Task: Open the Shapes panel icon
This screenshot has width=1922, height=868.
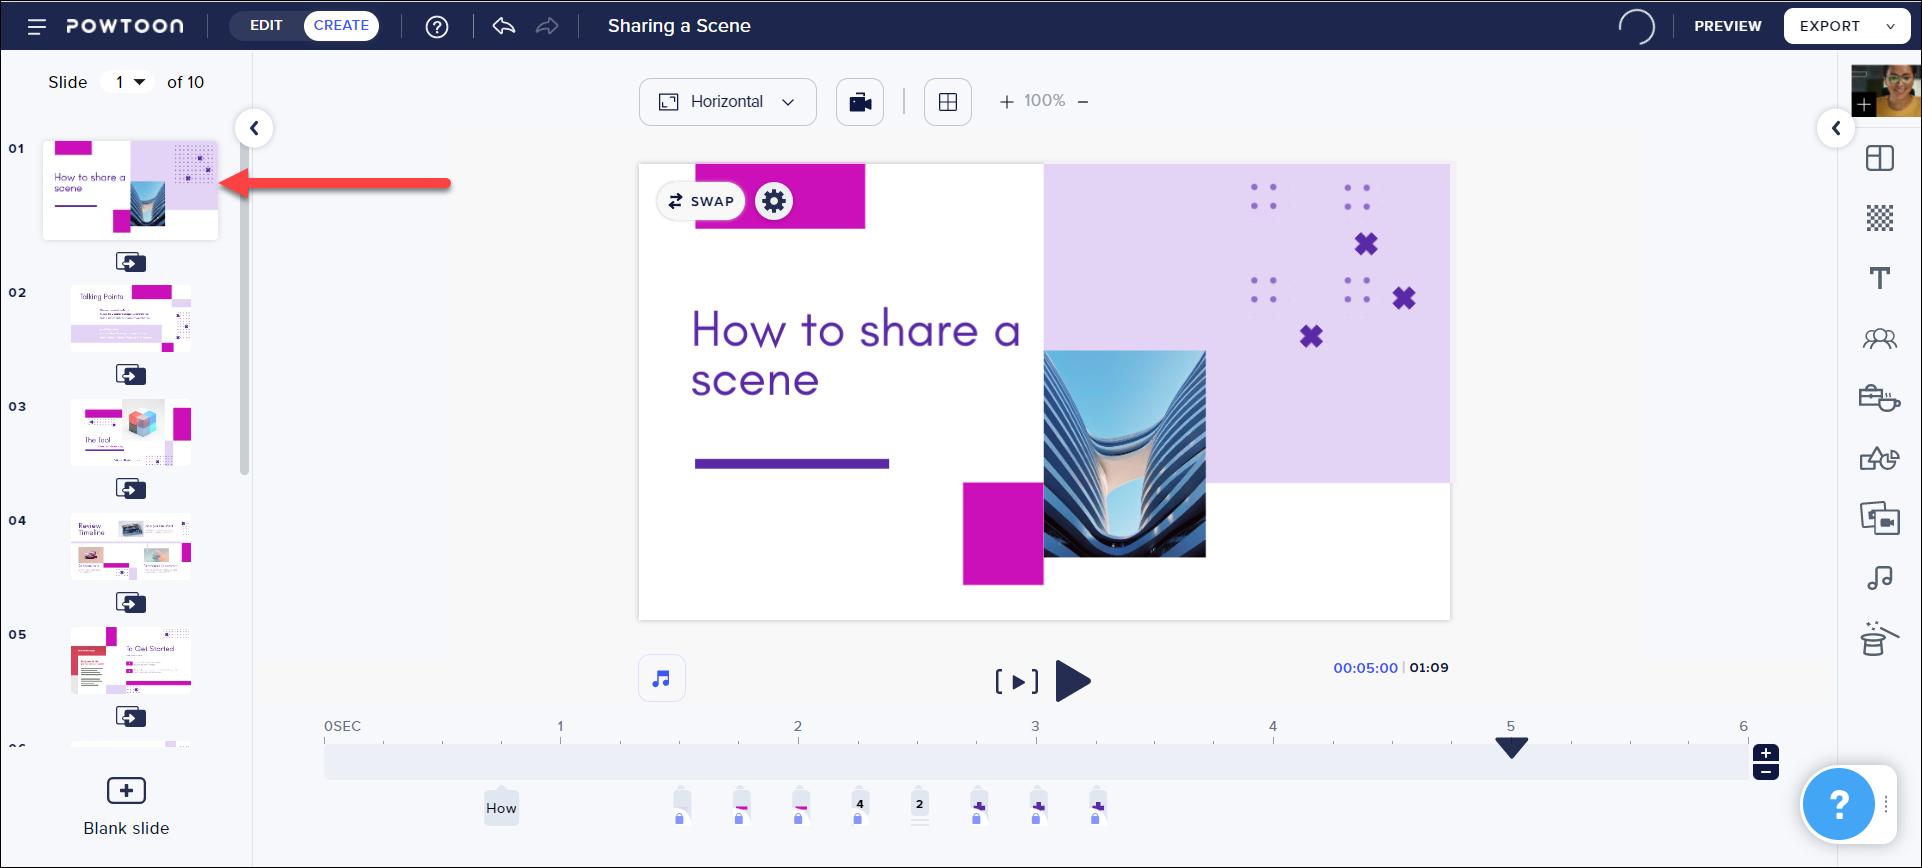Action: pyautogui.click(x=1880, y=459)
